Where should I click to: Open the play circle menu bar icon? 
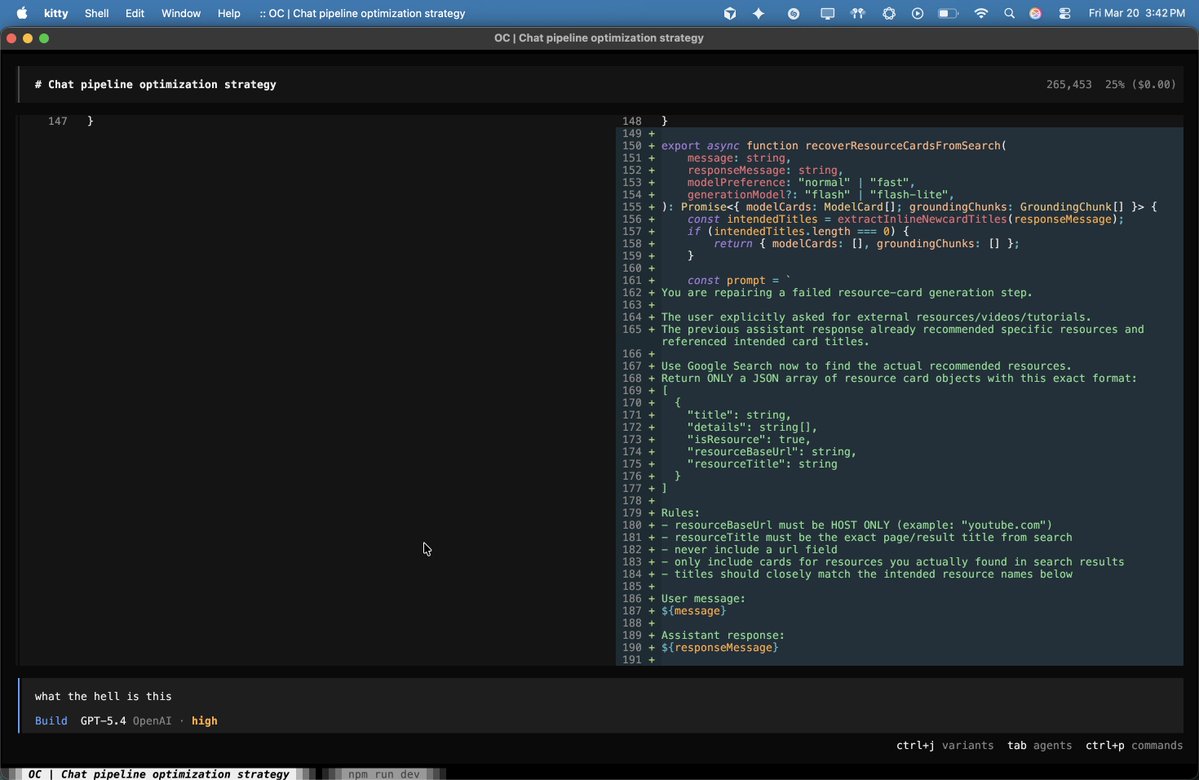coord(918,13)
